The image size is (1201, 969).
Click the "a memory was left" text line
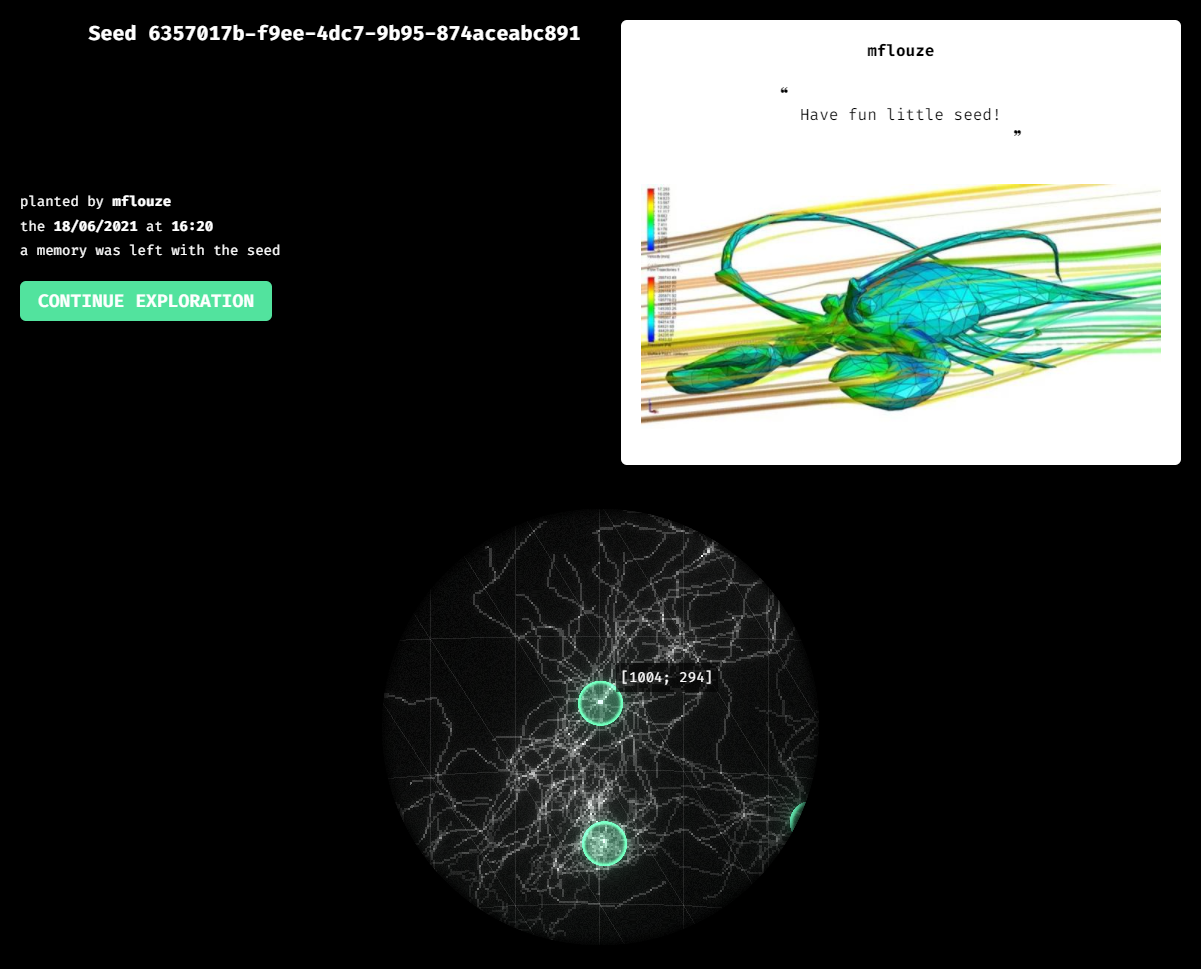150,250
